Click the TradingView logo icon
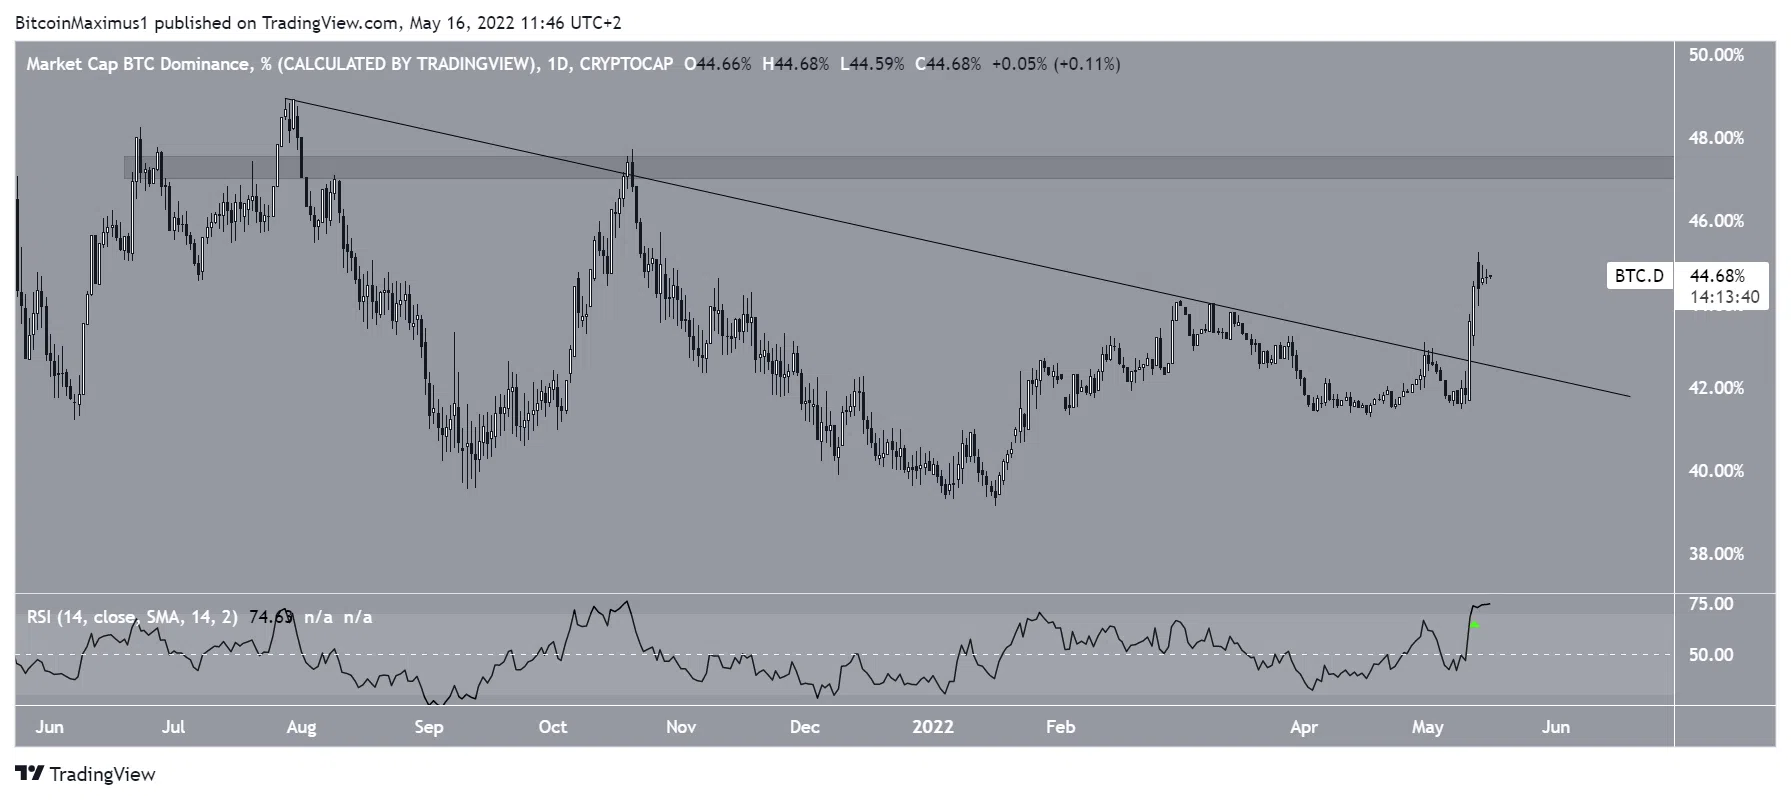Image resolution: width=1791 pixels, height=800 pixels. [30, 774]
